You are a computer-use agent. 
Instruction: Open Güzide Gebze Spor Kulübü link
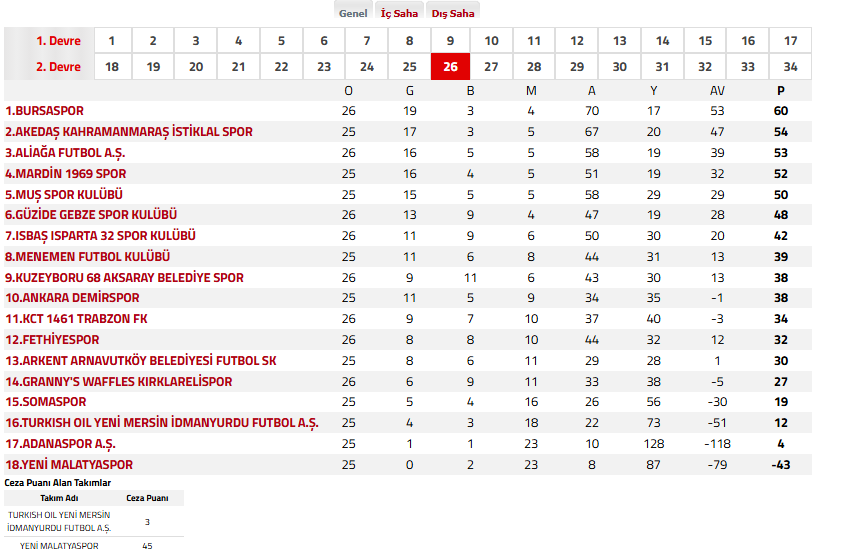click(91, 215)
